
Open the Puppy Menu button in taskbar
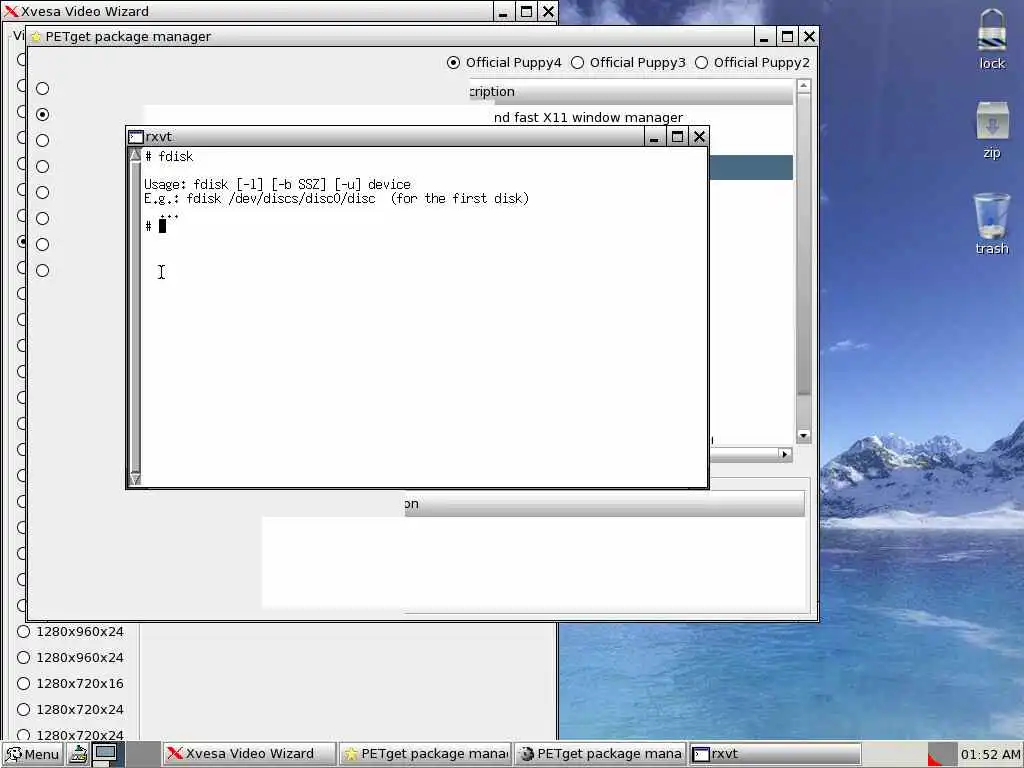[33, 754]
